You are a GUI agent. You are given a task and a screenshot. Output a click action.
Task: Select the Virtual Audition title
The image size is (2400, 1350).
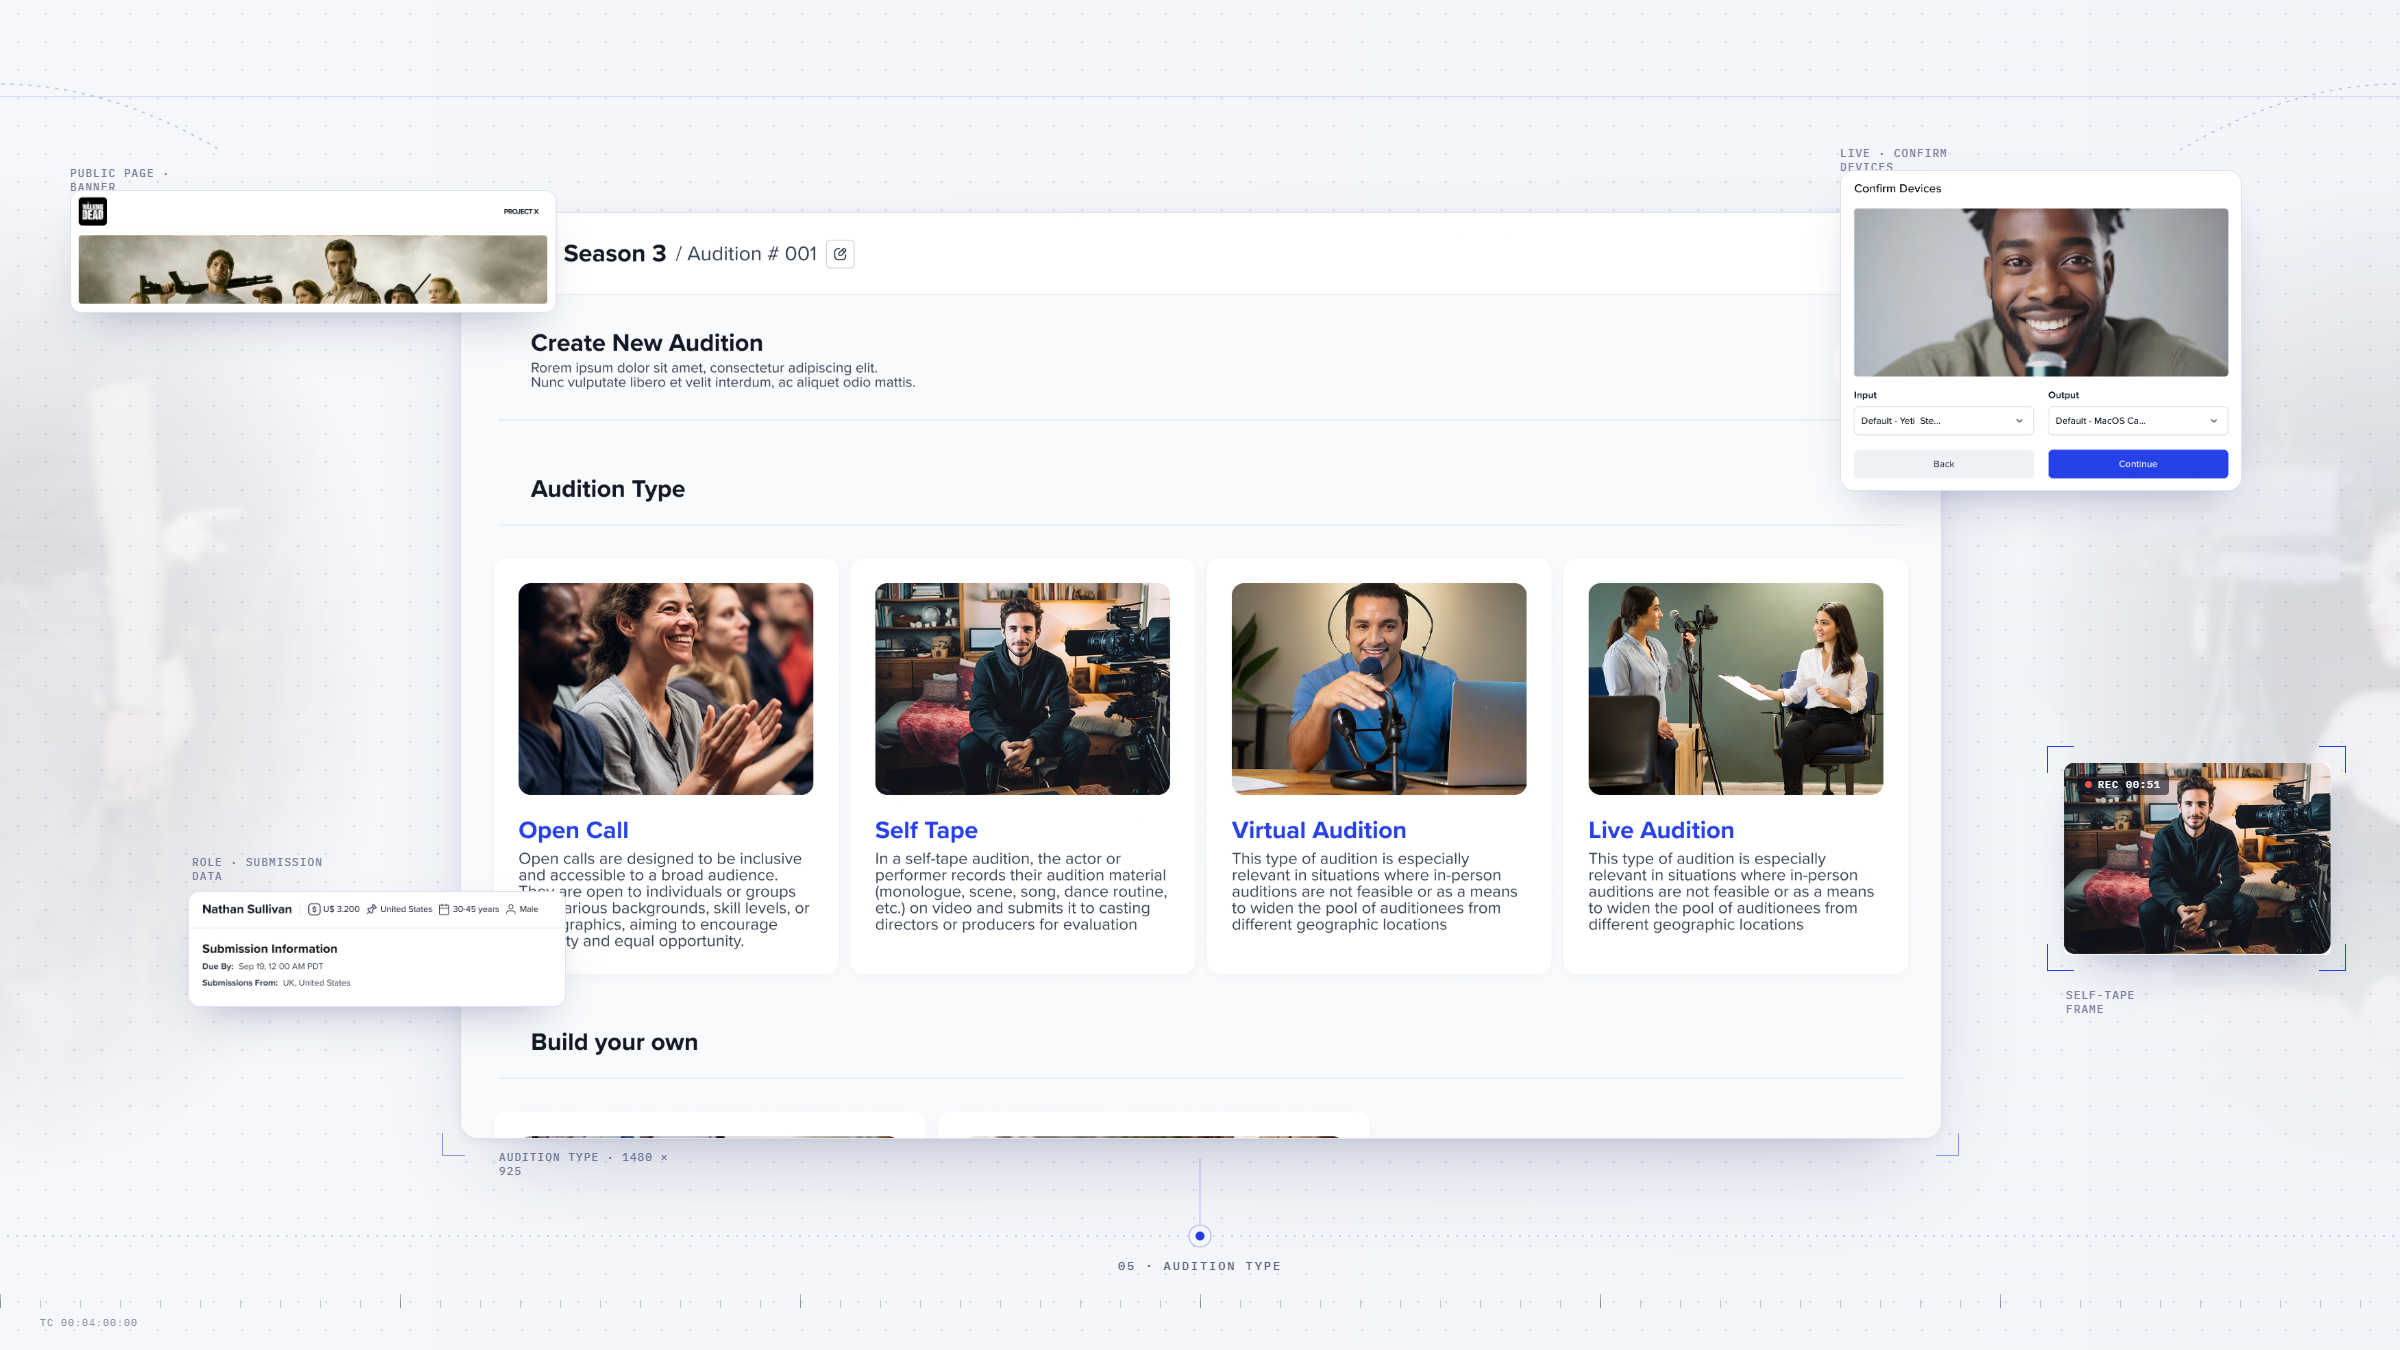(x=1319, y=830)
